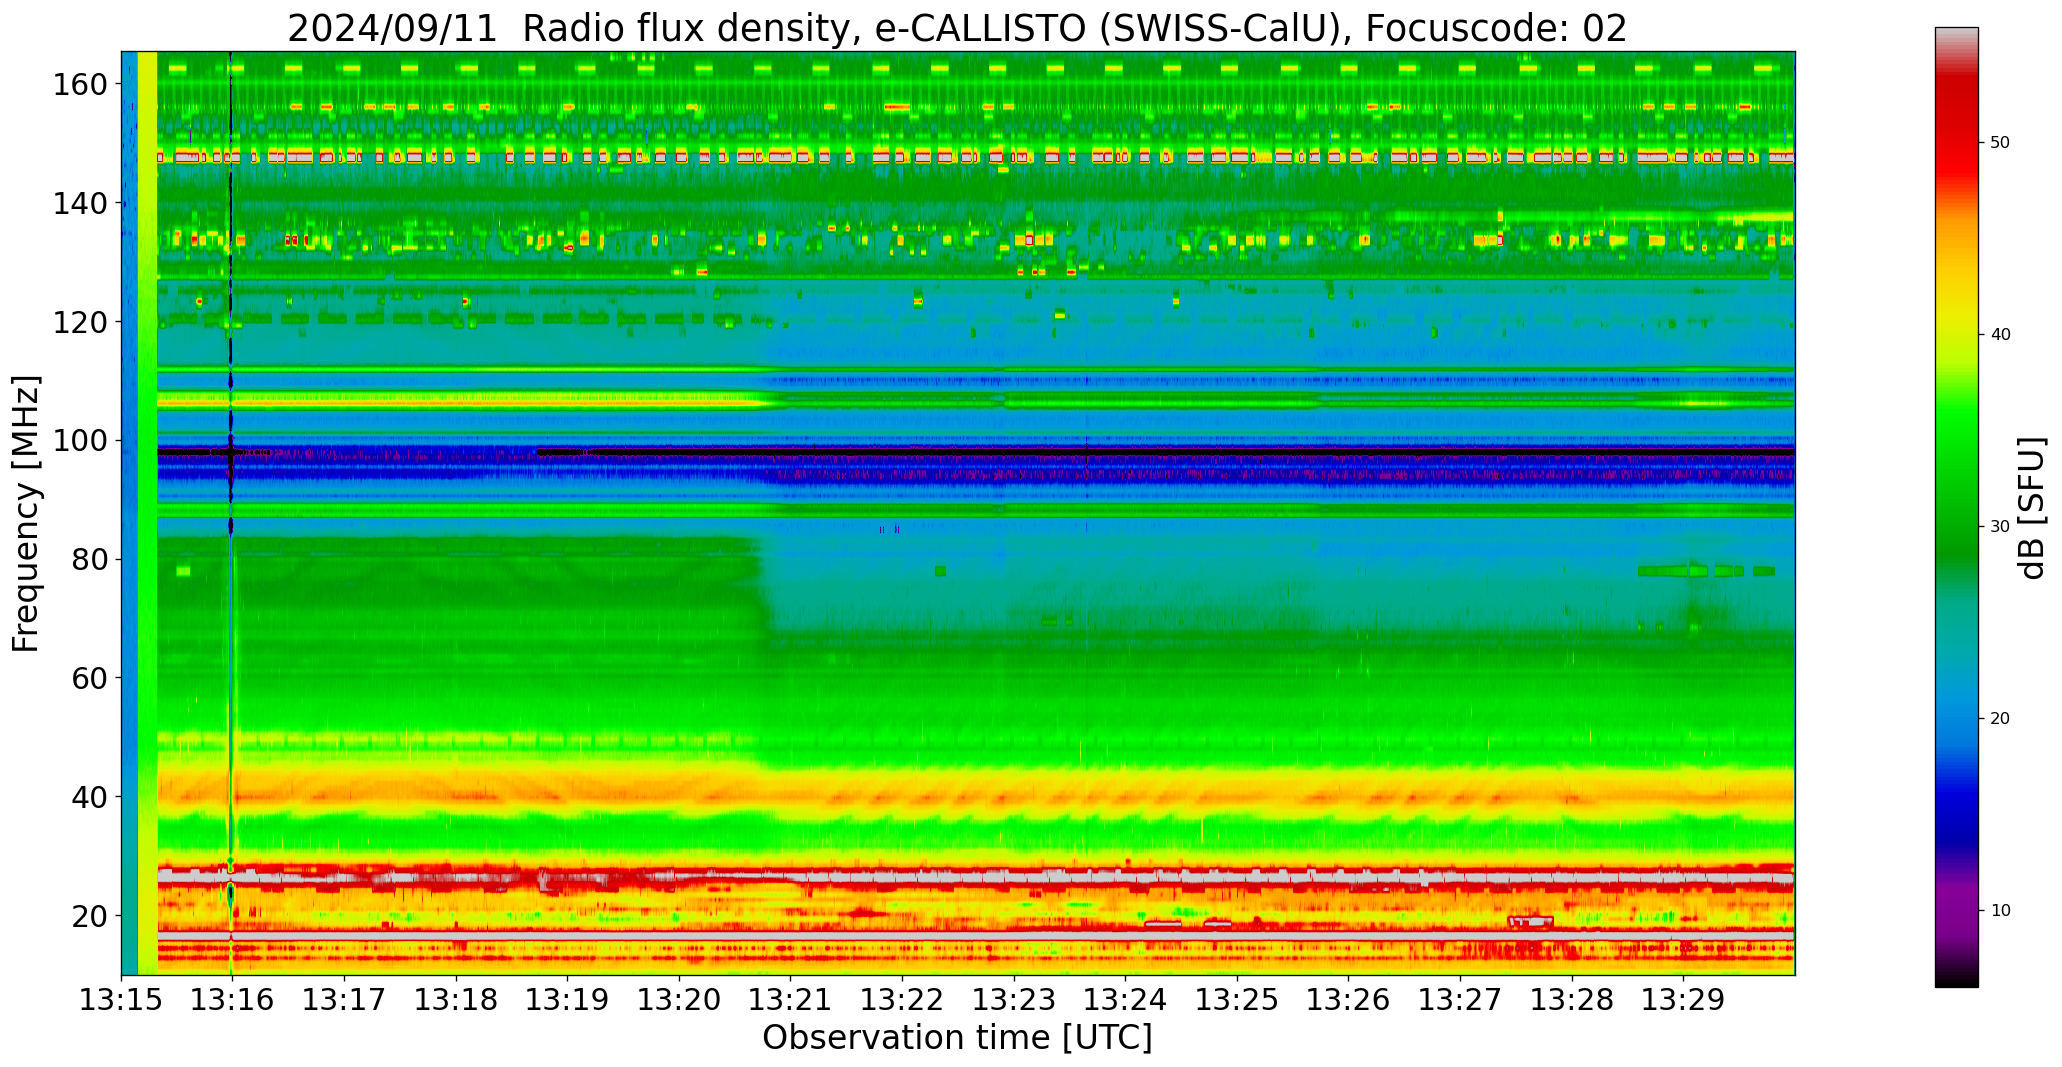Click the colorbar tick label 50
This screenshot has height=1067, width=2062.
point(2000,143)
